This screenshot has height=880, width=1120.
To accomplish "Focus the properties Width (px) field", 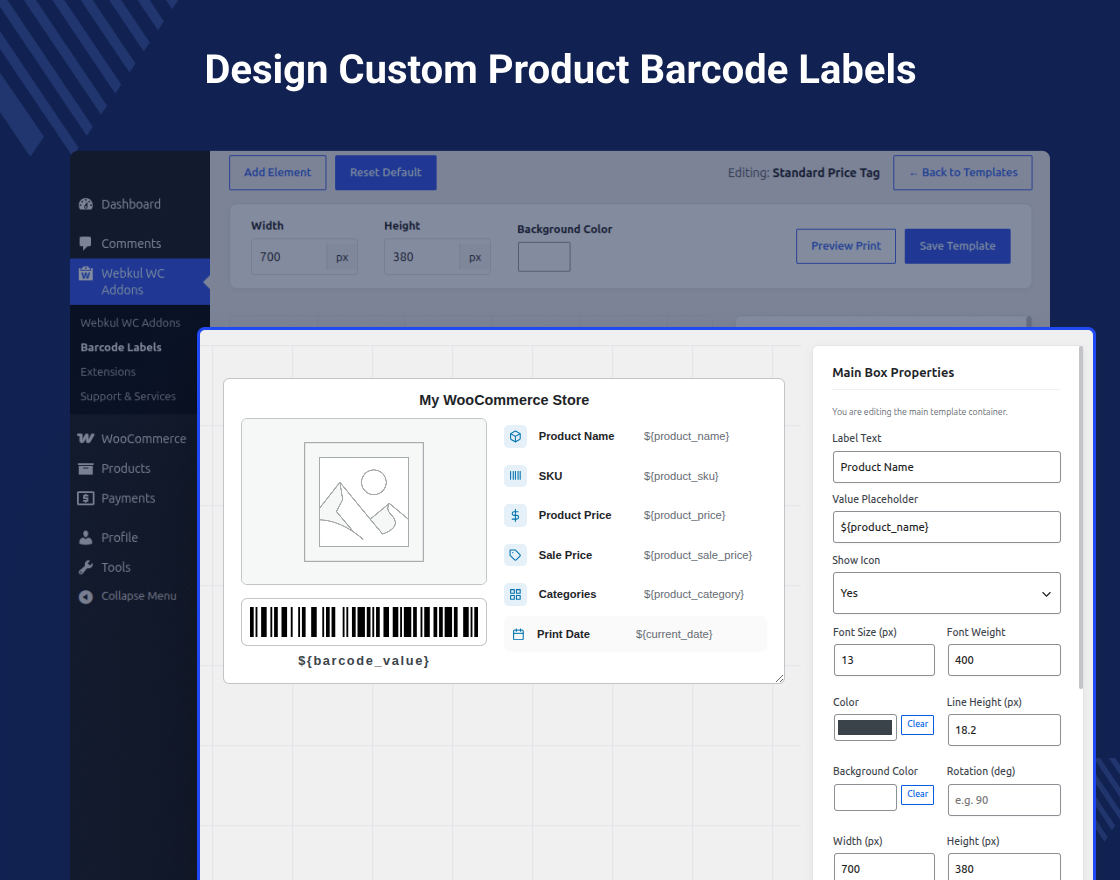I will [x=884, y=867].
